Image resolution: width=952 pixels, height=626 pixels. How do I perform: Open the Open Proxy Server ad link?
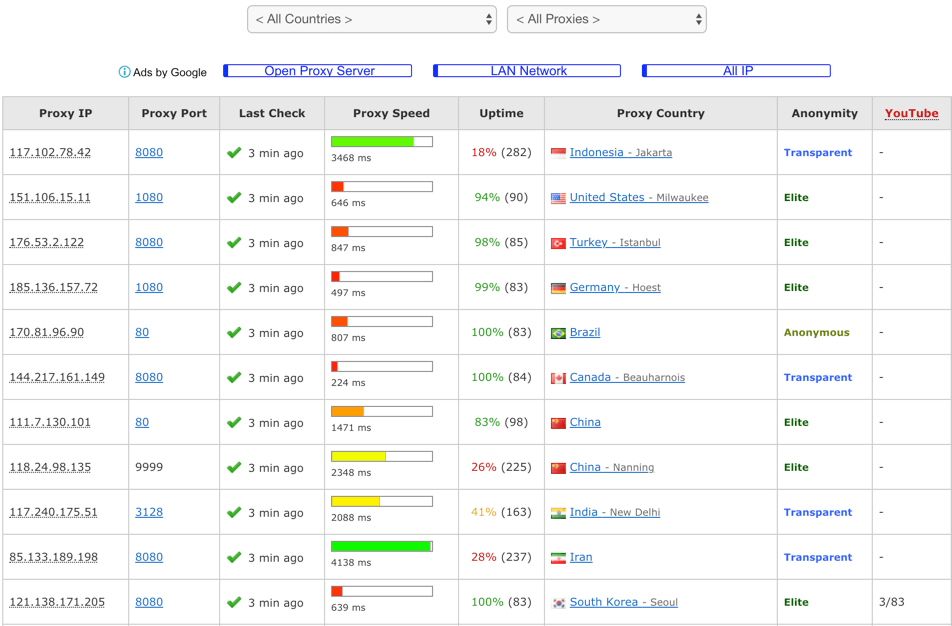[x=319, y=71]
